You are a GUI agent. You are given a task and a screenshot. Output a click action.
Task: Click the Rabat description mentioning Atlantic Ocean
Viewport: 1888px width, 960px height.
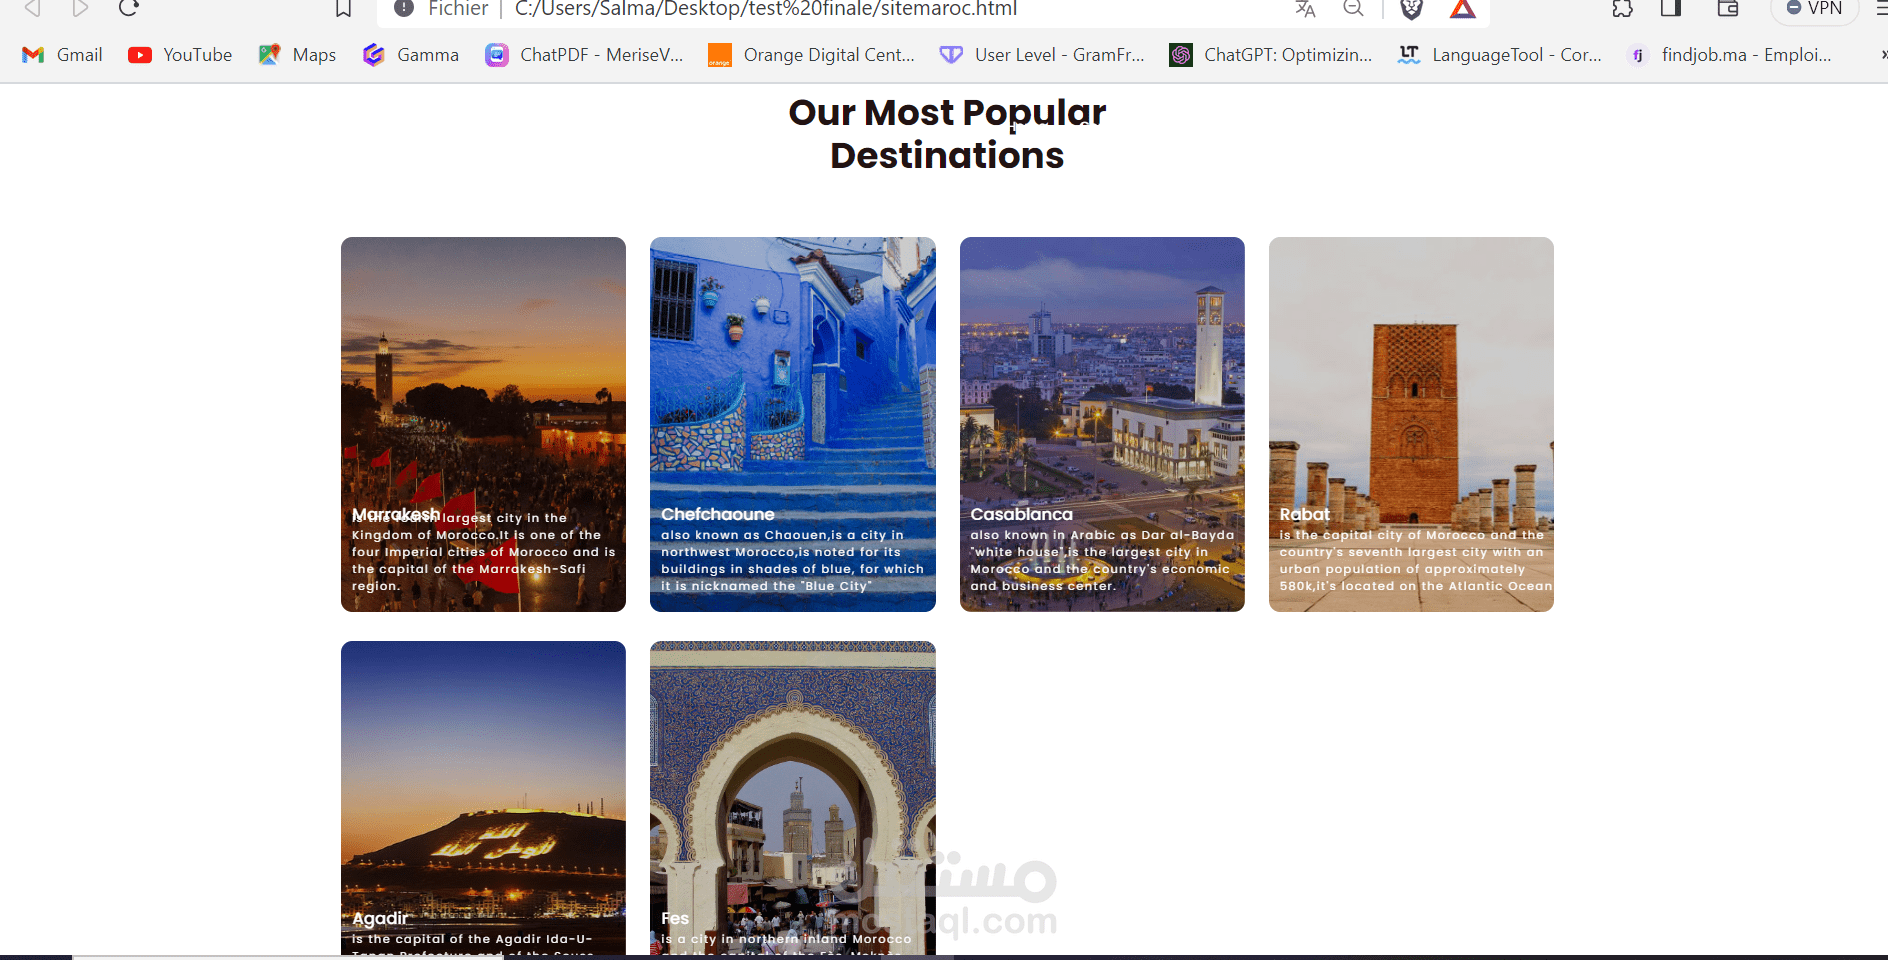1416,561
